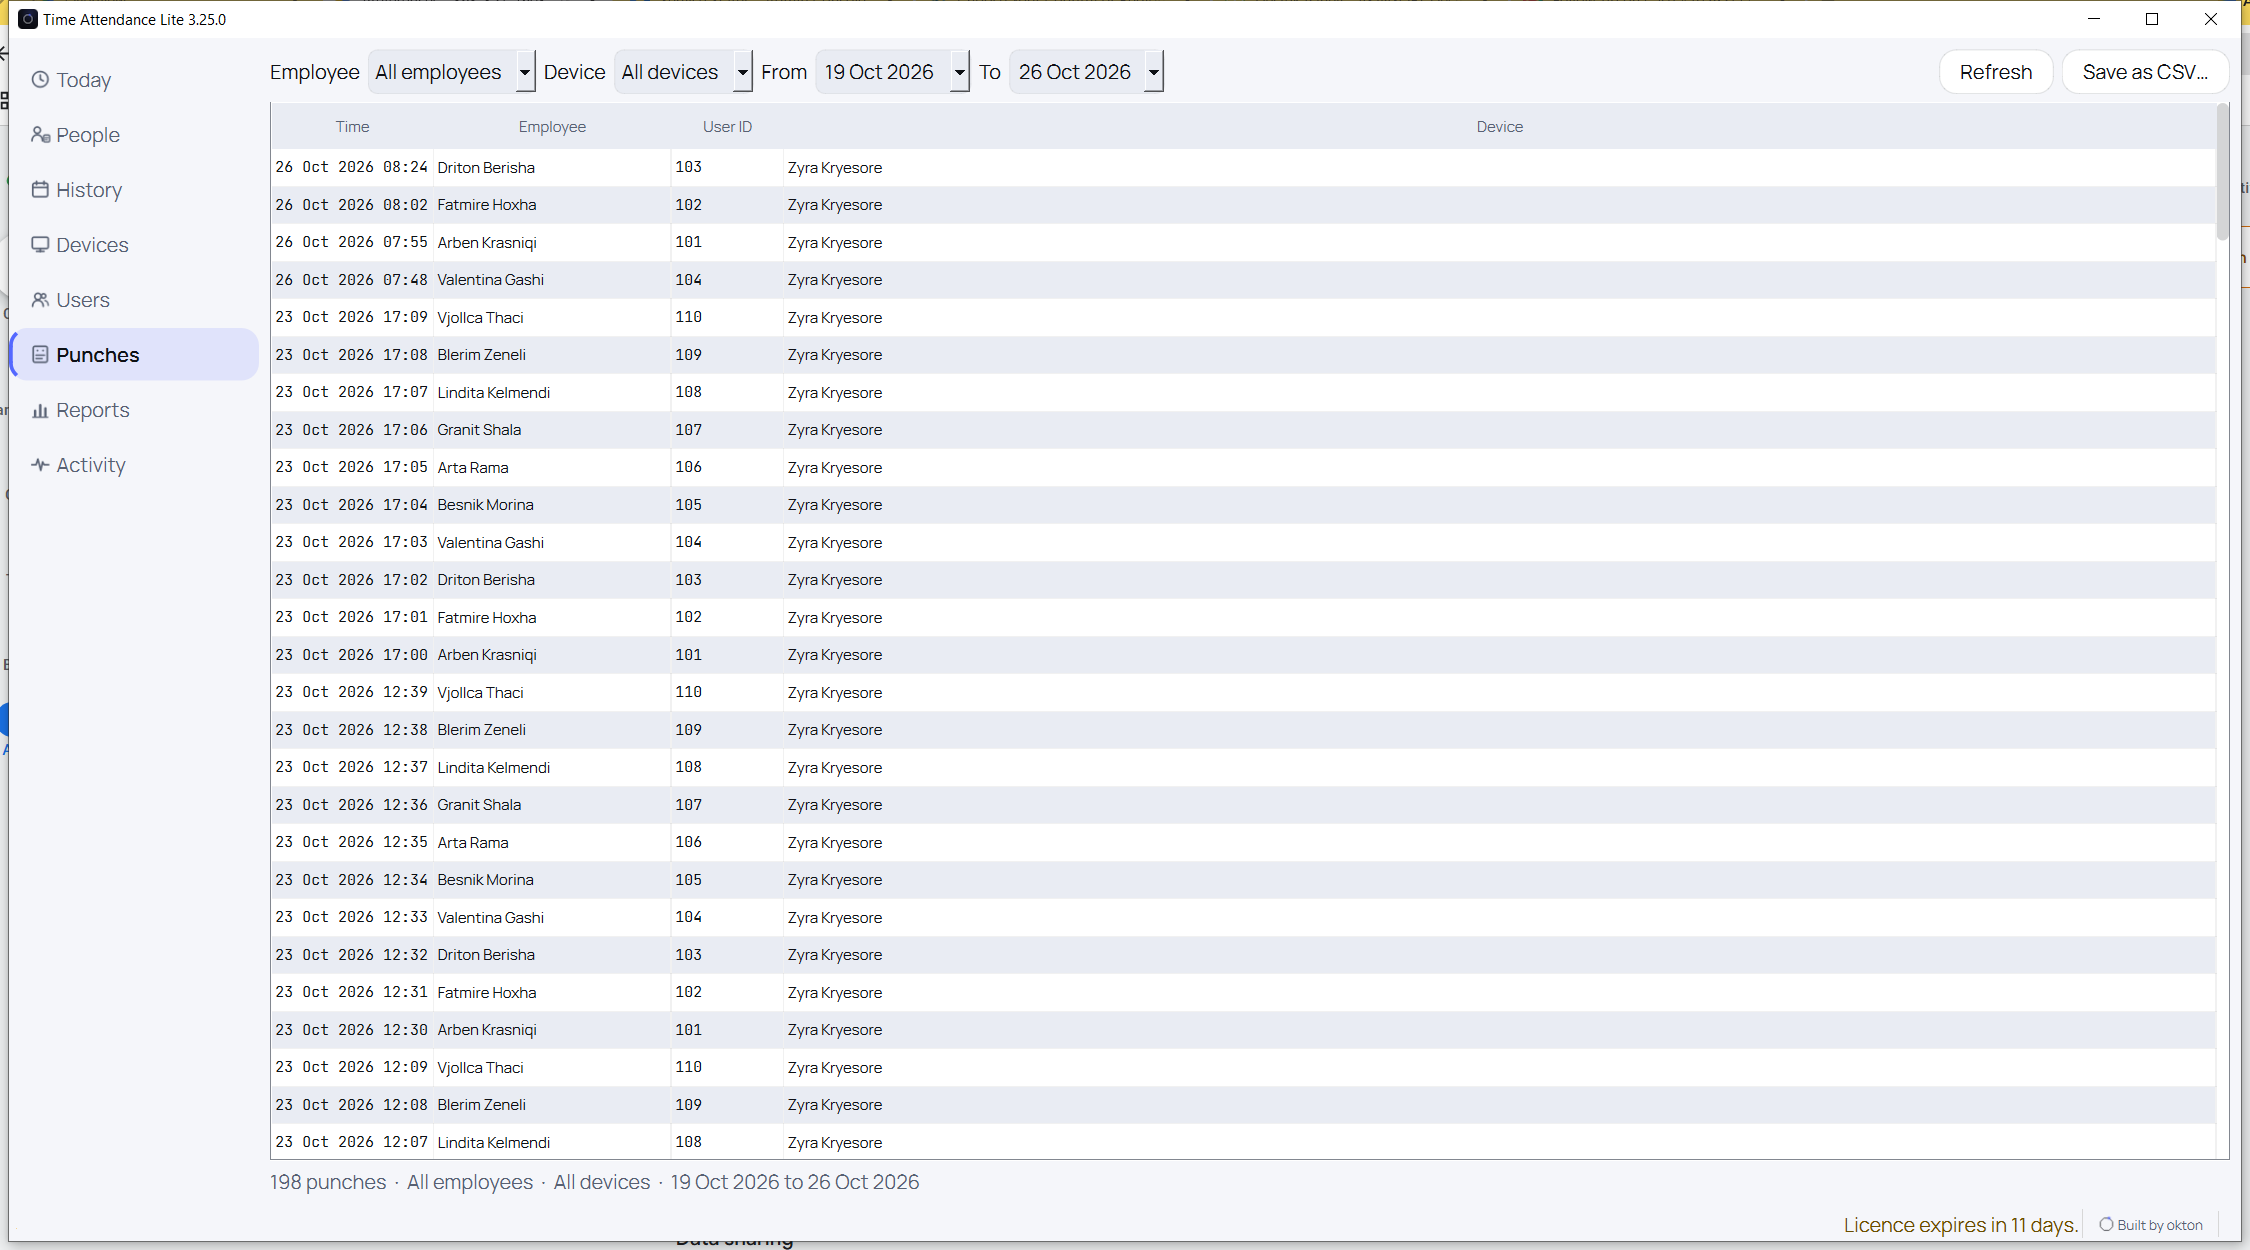This screenshot has height=1250, width=2250.
Task: Click the Time Attendance Lite app icon
Action: pos(28,19)
